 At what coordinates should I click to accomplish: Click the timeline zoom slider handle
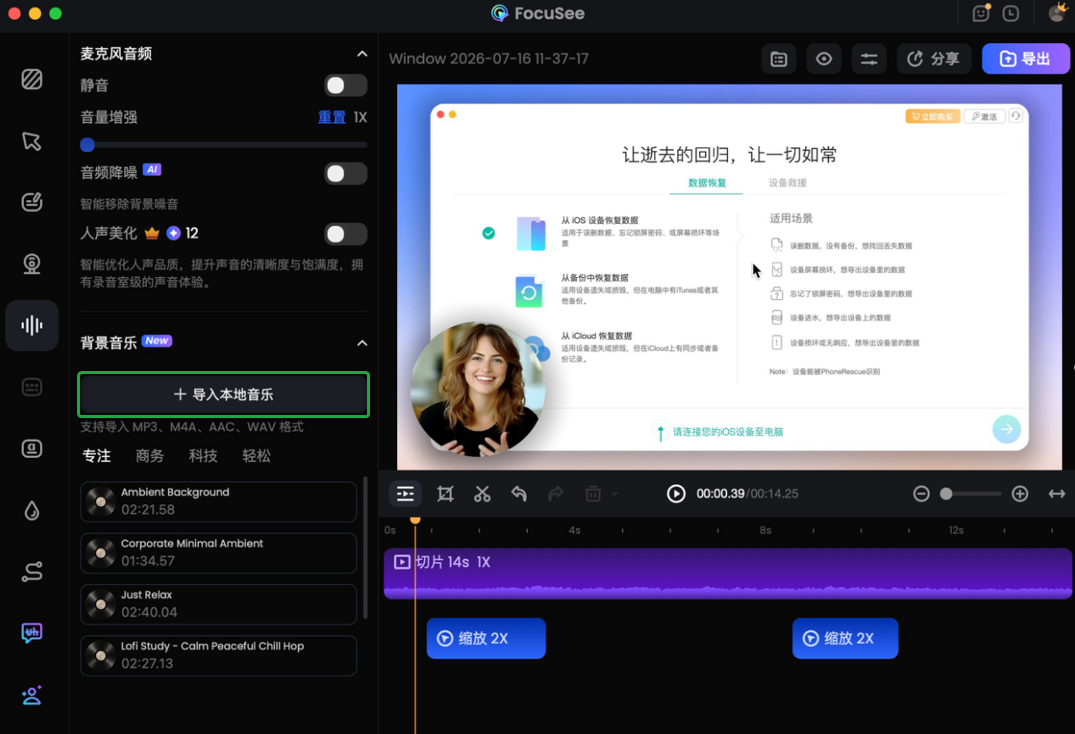tap(946, 493)
